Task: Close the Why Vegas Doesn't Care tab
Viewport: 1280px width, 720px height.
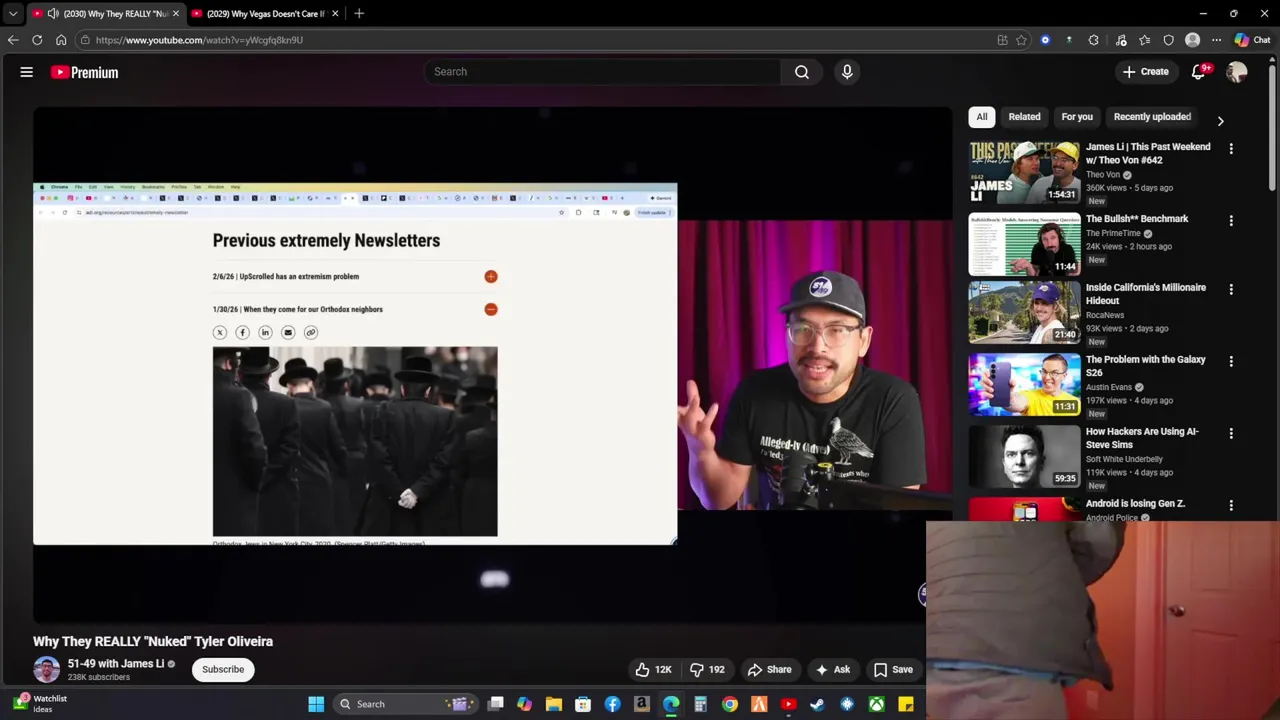Action: [335, 14]
